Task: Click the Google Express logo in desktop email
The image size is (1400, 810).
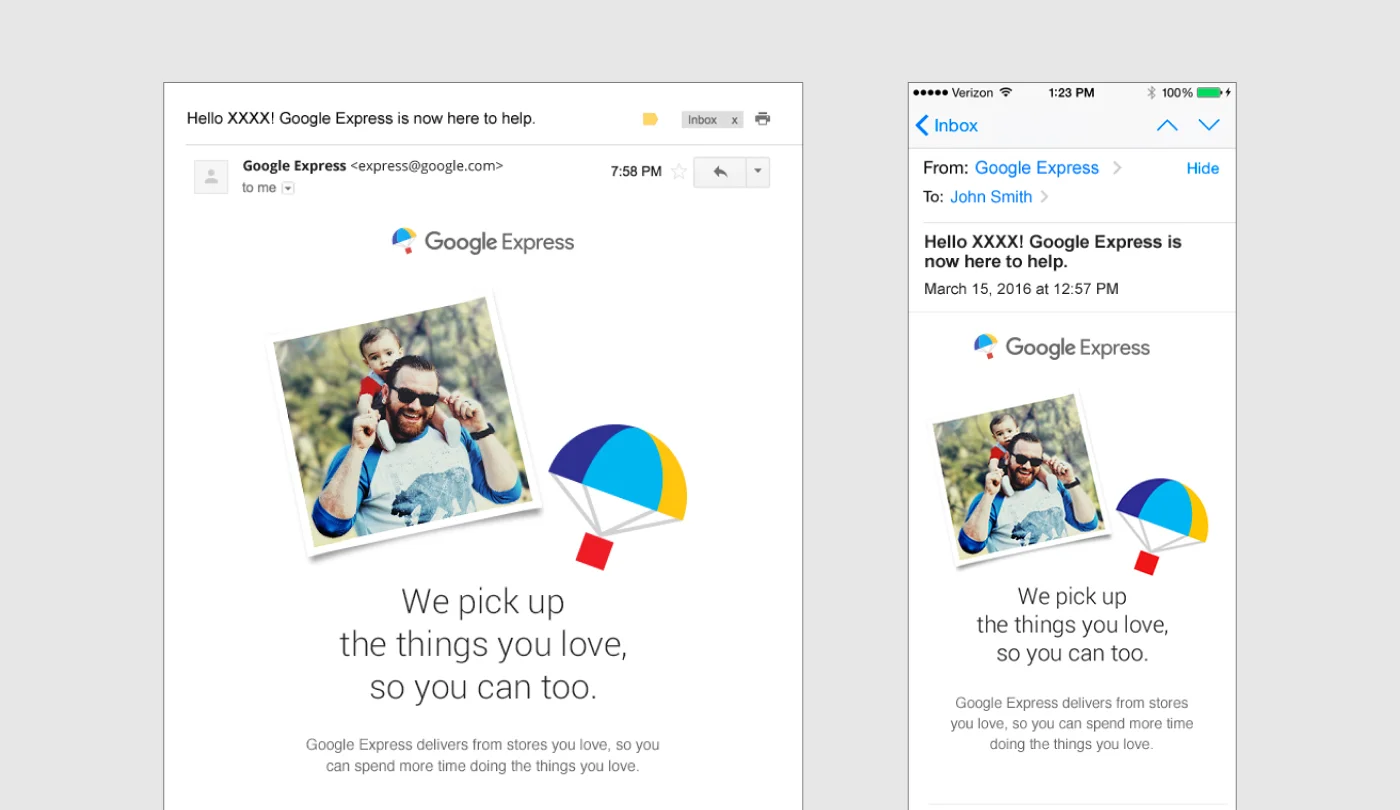Action: click(x=483, y=241)
